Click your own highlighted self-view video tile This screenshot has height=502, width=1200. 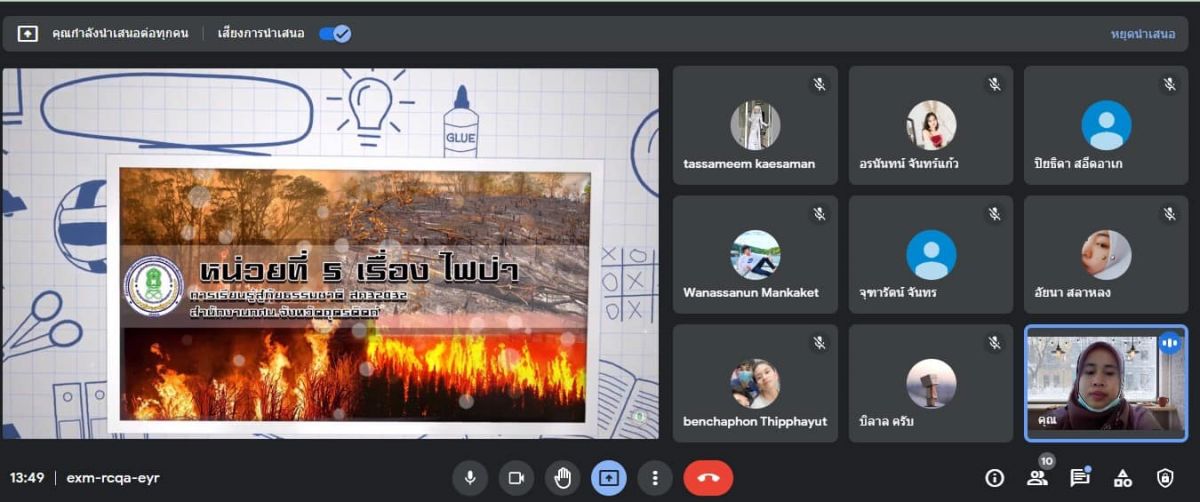(1105, 384)
